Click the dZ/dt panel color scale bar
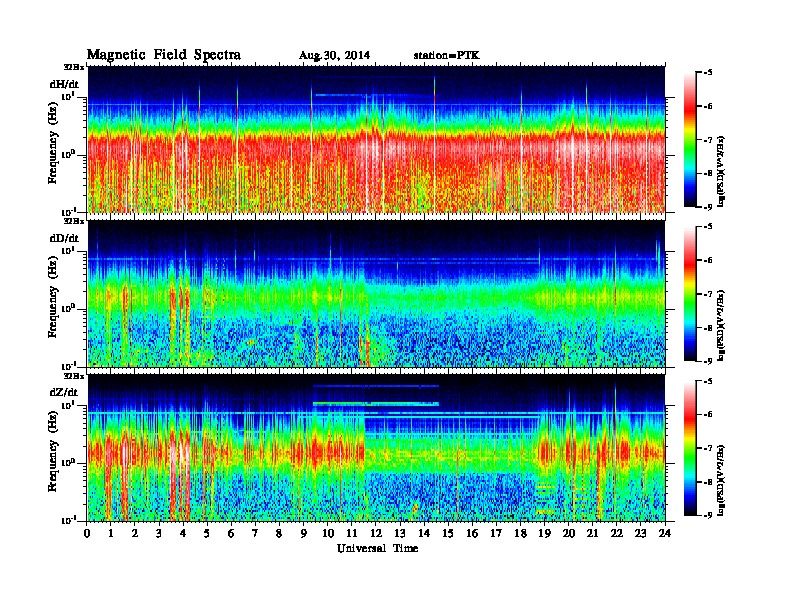Image resolution: width=792 pixels, height=612 pixels. coord(690,448)
